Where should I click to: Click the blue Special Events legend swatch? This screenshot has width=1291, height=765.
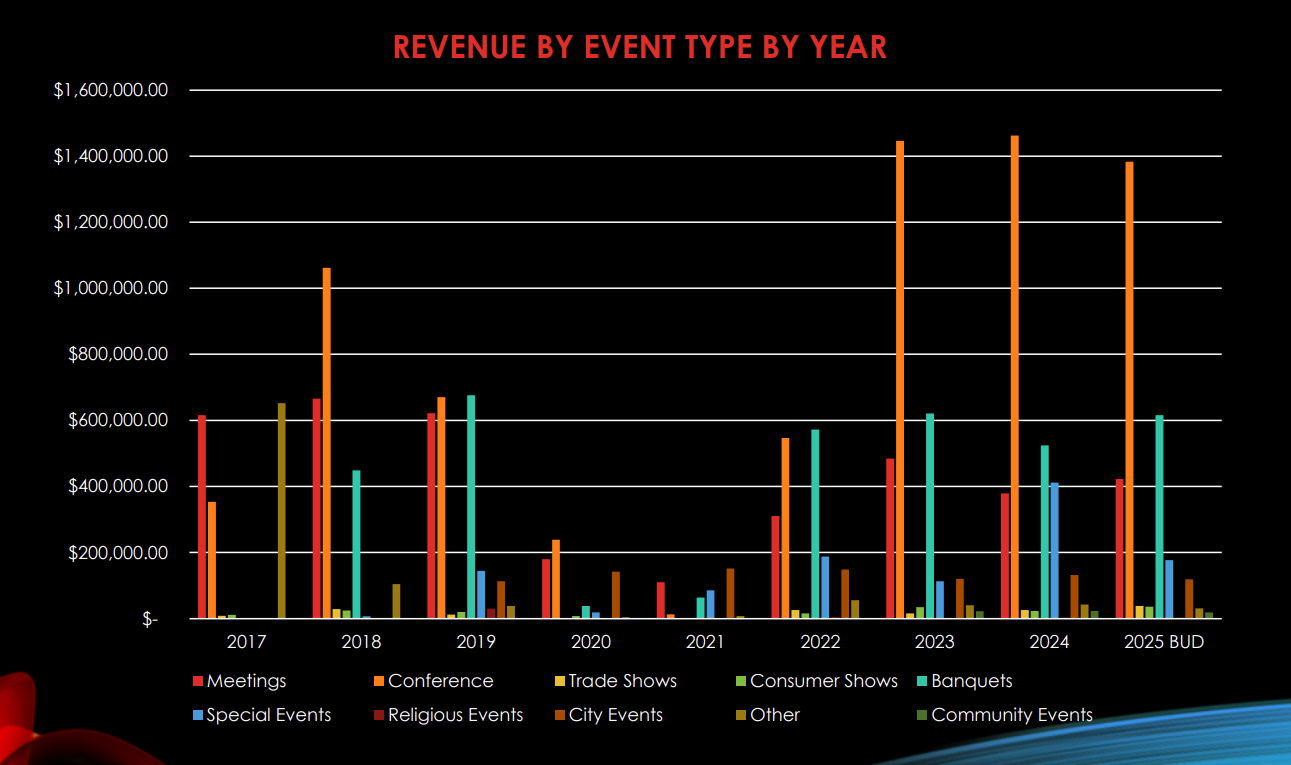coord(198,716)
